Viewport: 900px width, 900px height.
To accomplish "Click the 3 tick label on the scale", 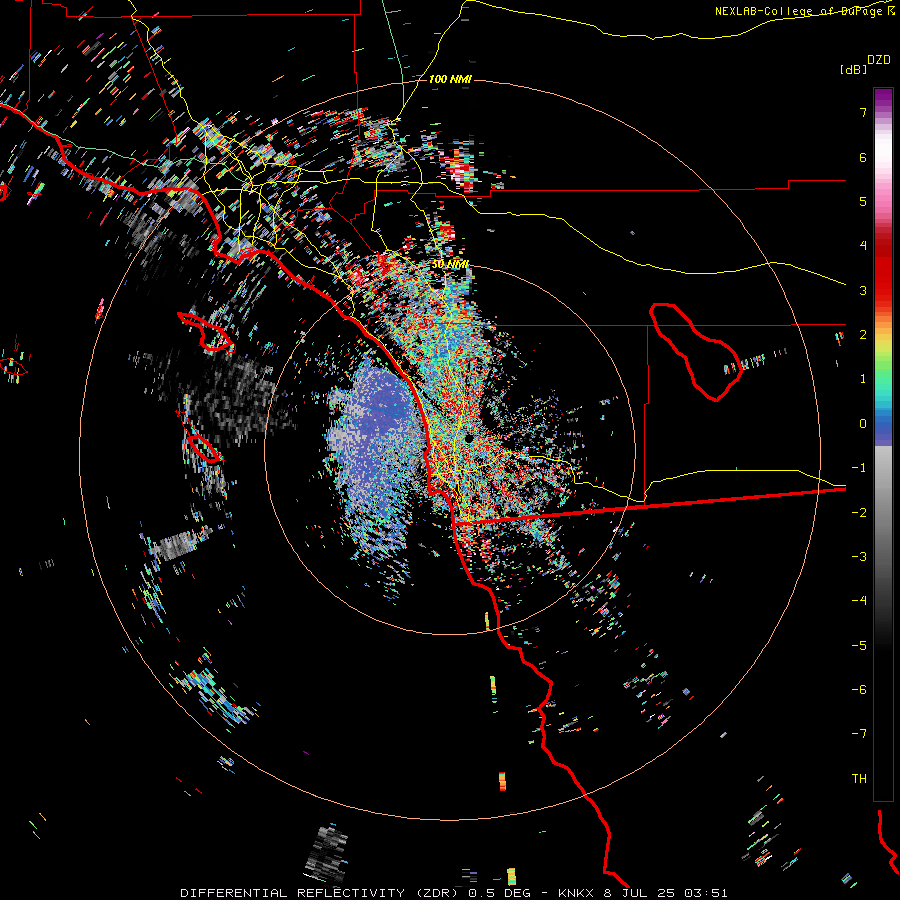I will point(863,290).
